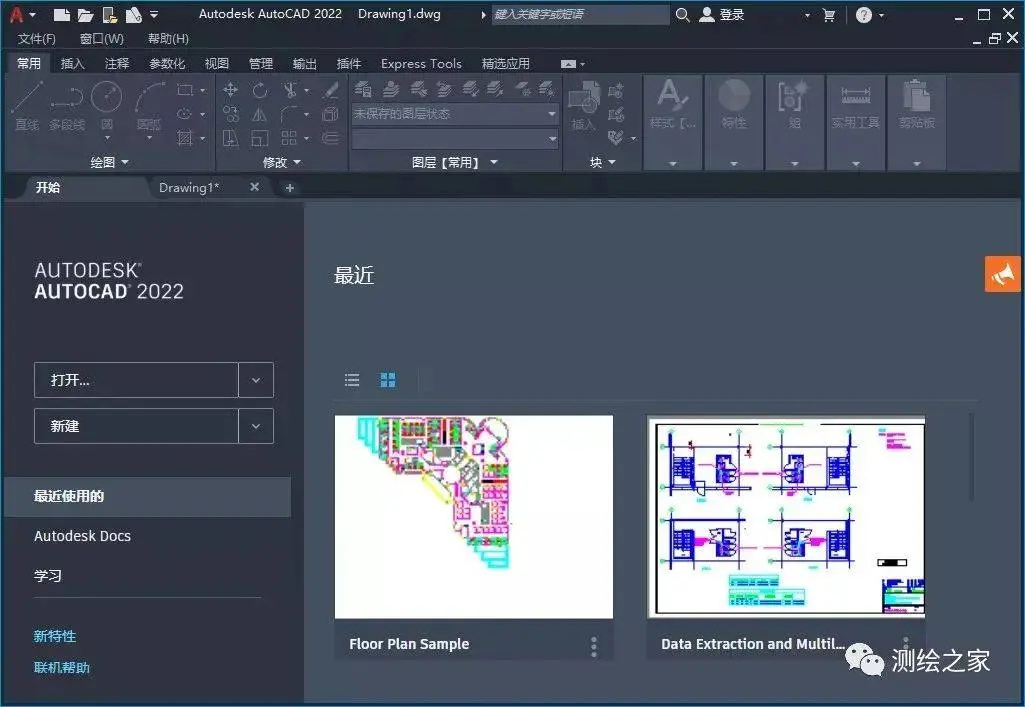The width and height of the screenshot is (1025, 707).
Task: Select the Circle (圆) tool
Action: pos(107,105)
